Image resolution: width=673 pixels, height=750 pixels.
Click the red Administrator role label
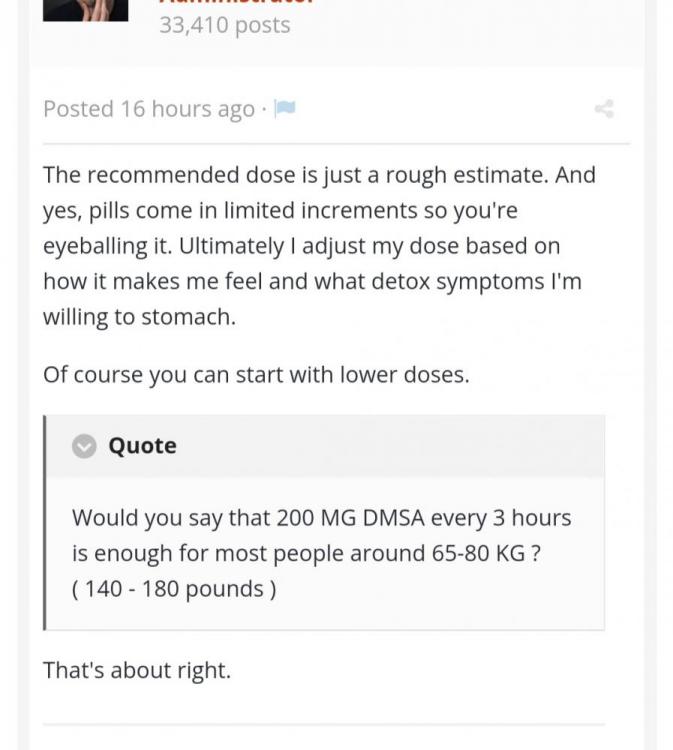click(237, 2)
